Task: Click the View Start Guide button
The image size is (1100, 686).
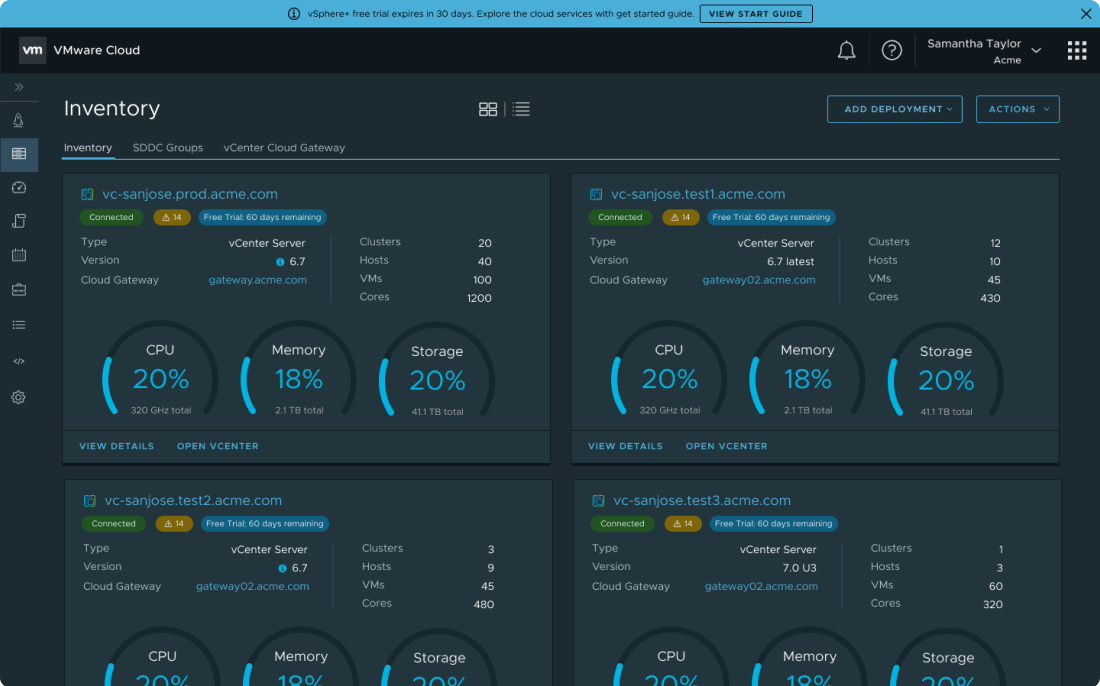Action: point(756,13)
